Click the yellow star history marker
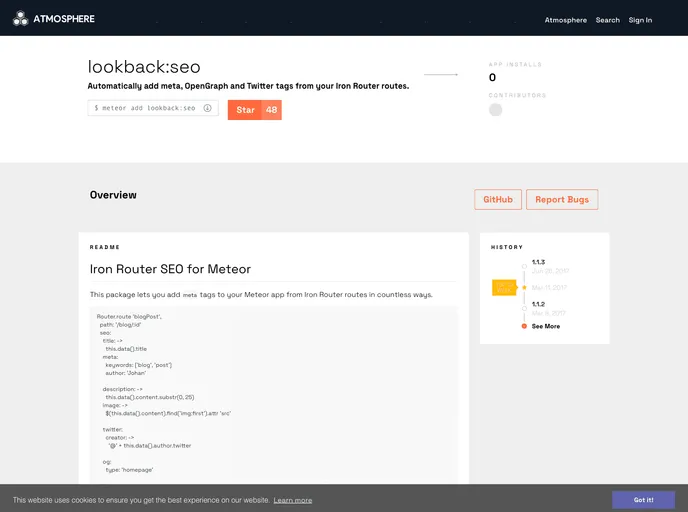 [x=524, y=287]
